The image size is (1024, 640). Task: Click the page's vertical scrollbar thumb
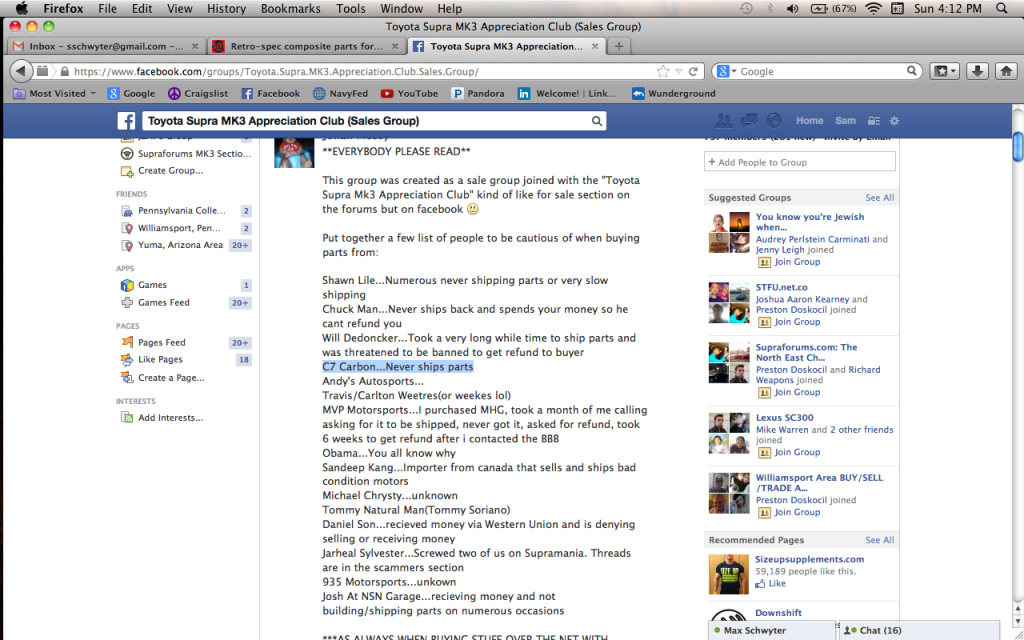[x=1017, y=146]
